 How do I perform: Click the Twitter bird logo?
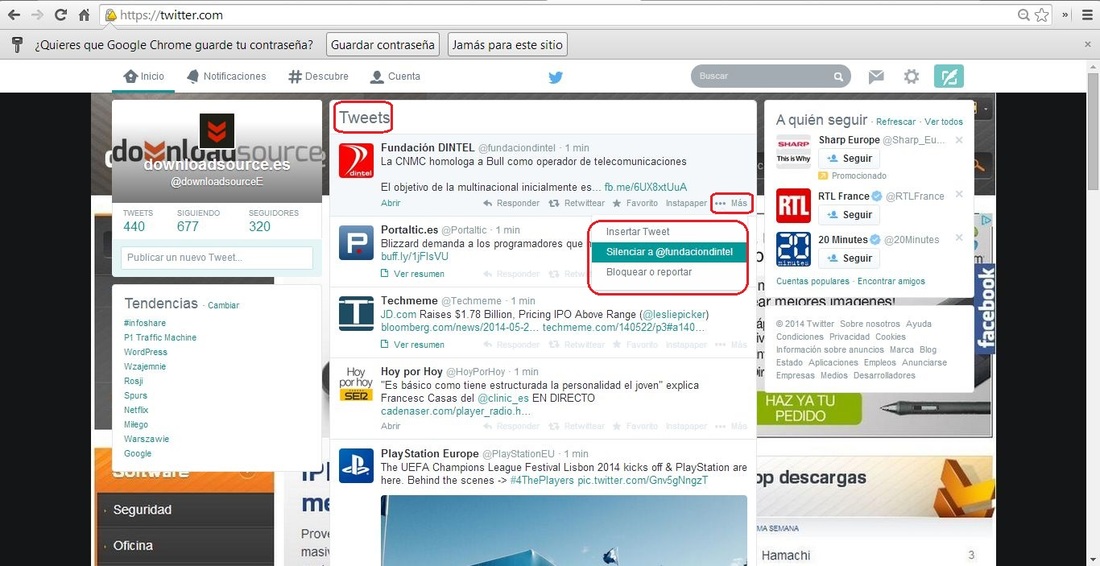tap(556, 76)
